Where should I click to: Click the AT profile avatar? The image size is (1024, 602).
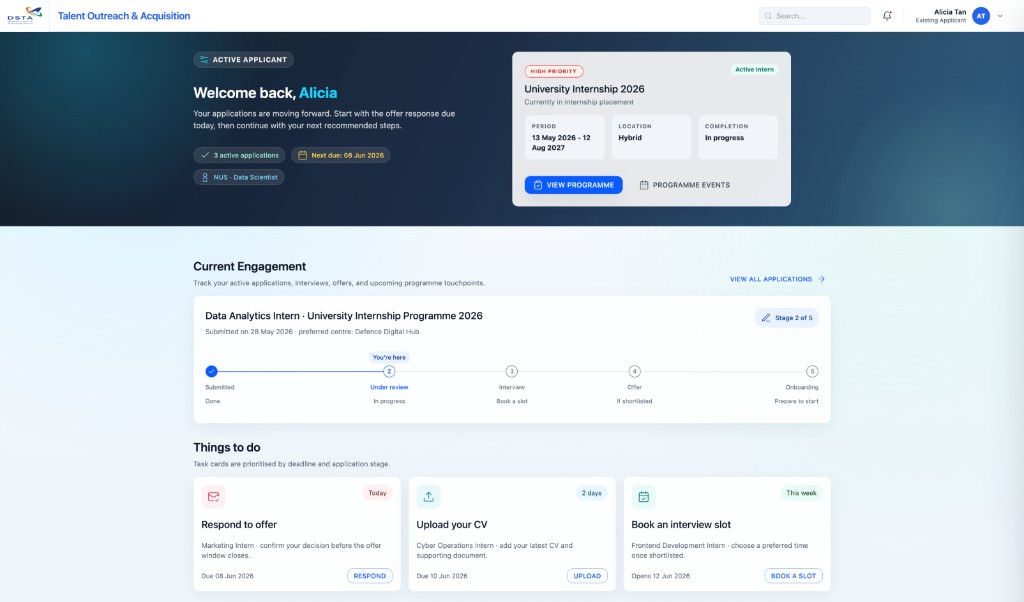click(980, 16)
